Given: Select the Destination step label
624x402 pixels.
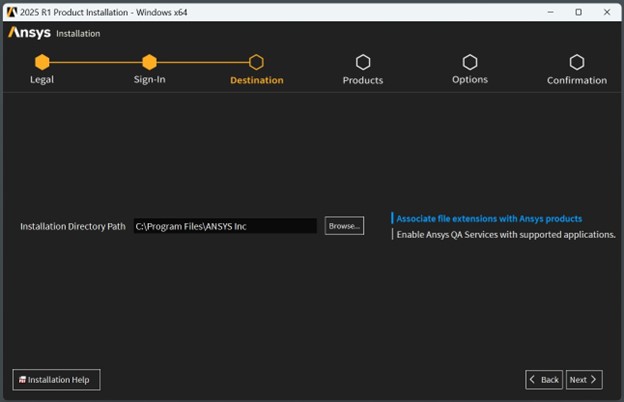Looking at the screenshot, I should (x=257, y=80).
